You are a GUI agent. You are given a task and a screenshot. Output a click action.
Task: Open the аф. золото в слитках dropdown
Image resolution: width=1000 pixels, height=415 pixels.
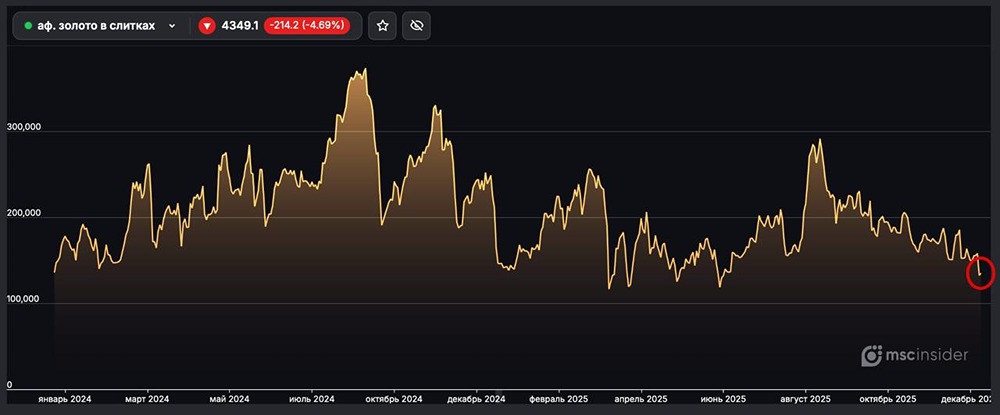coord(100,26)
